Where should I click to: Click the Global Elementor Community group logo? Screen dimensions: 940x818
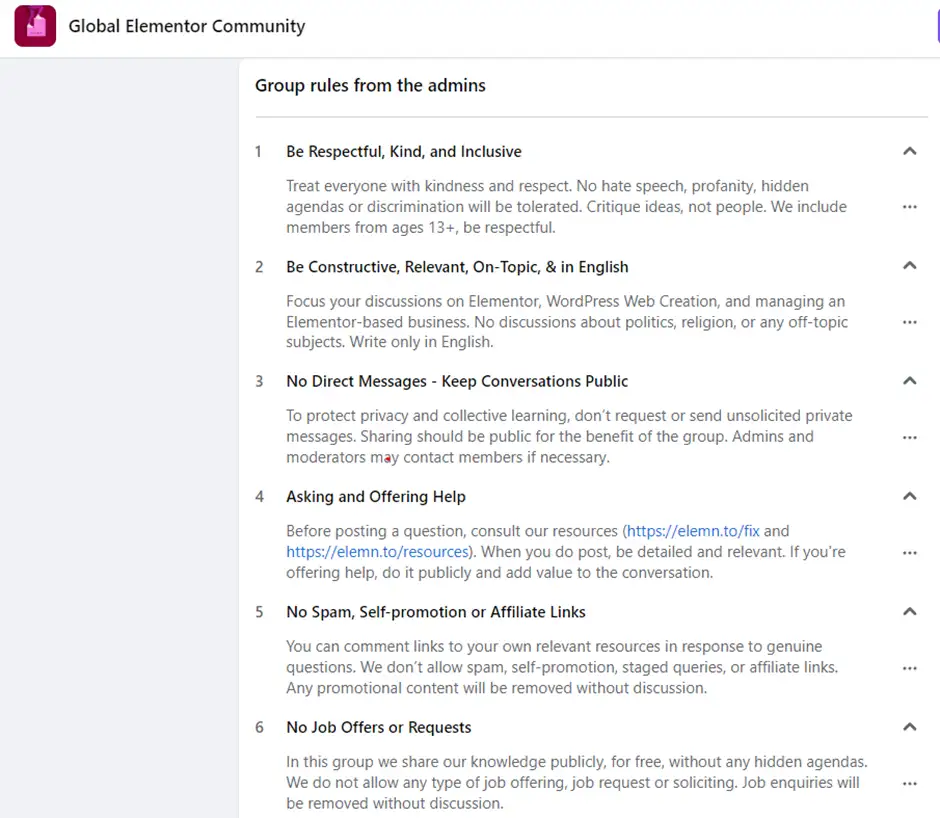coord(34,26)
